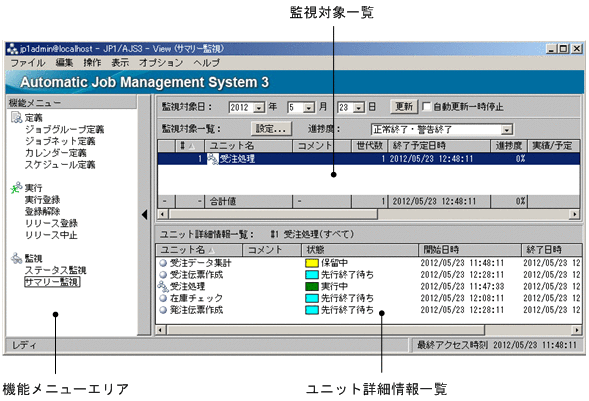The height and width of the screenshot is (401, 589).
Task: Open the 進捗度 dropdown showing 正常終了・警告終了
Action: pos(507,130)
